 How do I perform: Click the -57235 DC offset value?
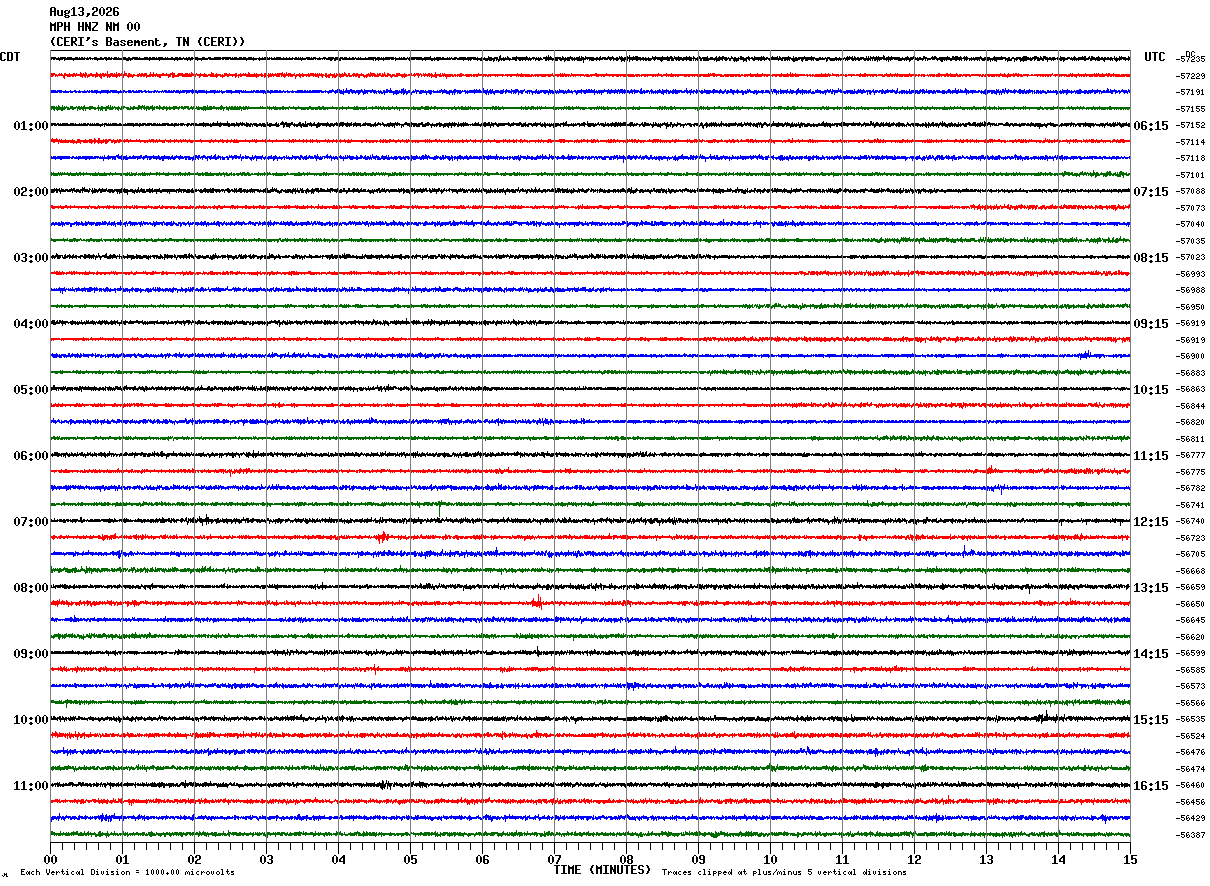tap(1191, 60)
